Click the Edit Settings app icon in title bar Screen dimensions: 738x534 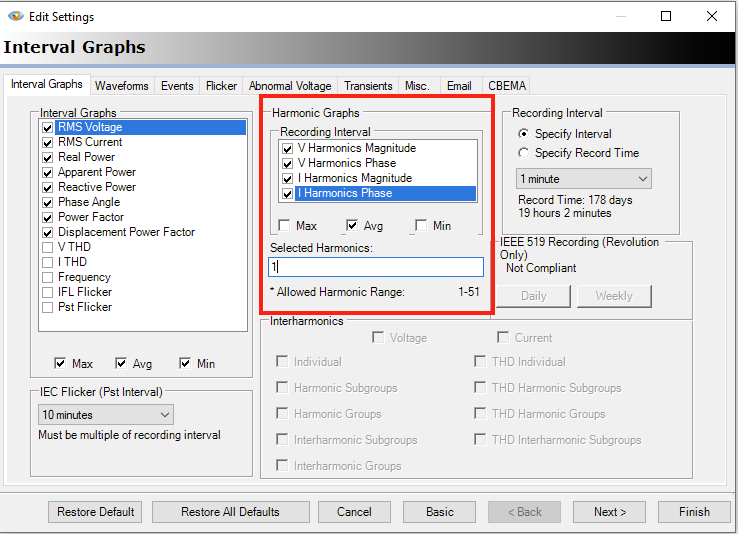[x=15, y=16]
